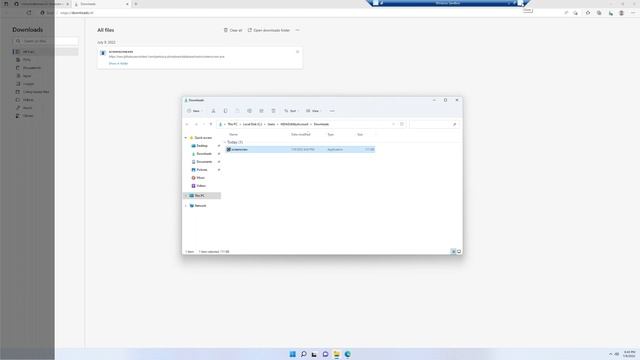This screenshot has width=640, height=360.
Task: Click Cut icon in Explorer toolbar
Action: (x=213, y=111)
